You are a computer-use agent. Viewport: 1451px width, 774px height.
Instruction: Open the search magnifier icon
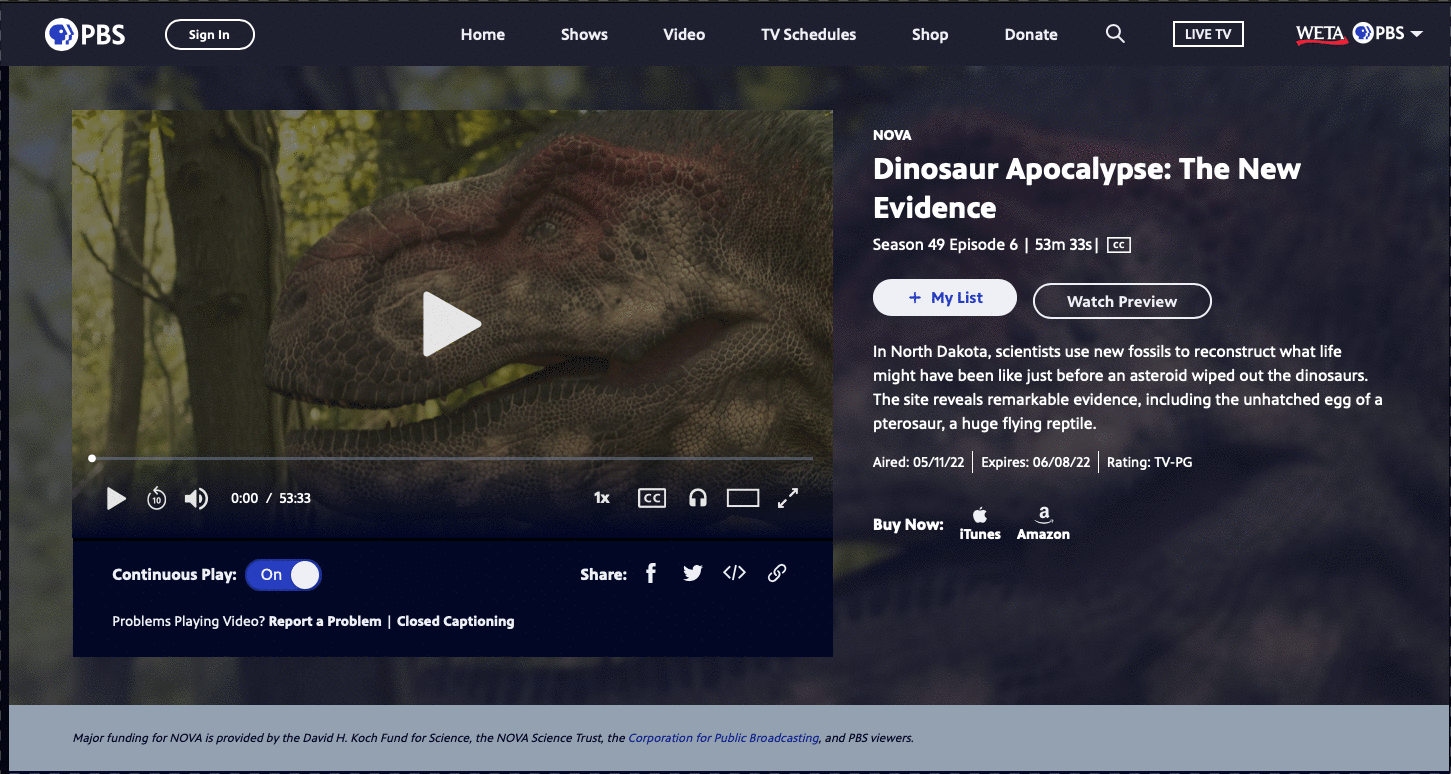click(1115, 34)
